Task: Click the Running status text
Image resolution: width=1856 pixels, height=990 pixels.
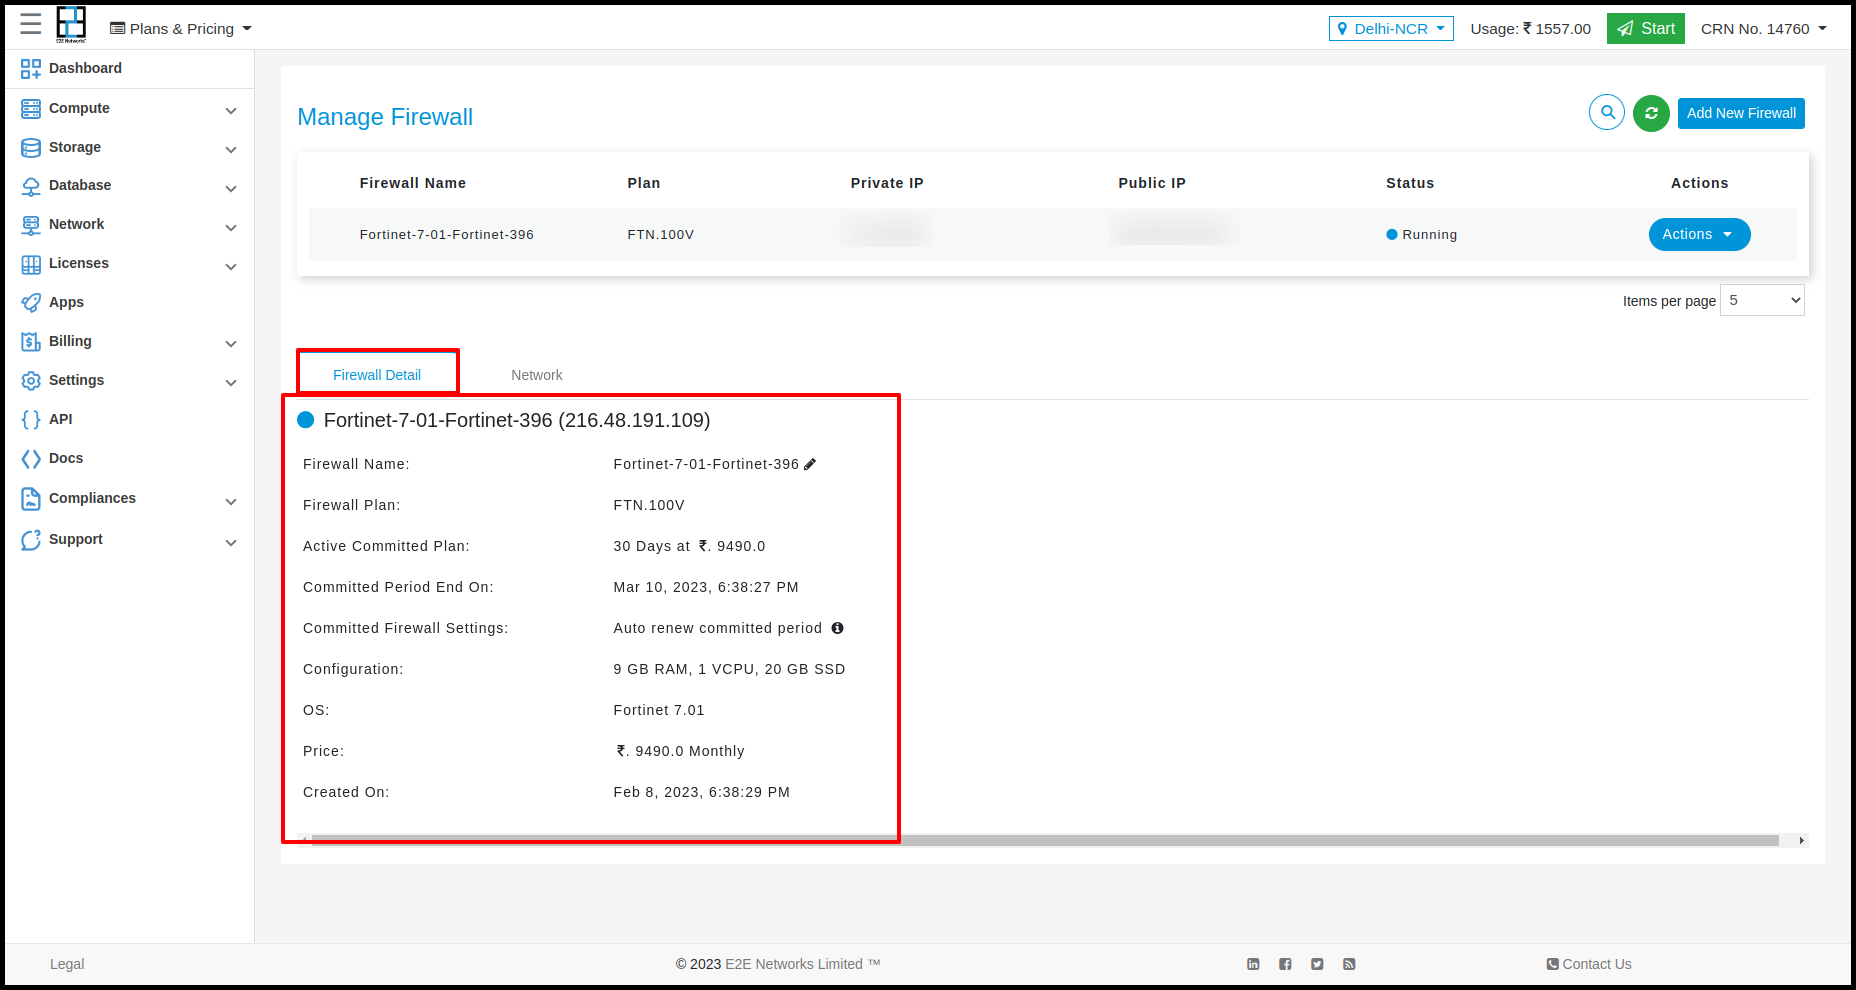Action: [x=1429, y=235]
